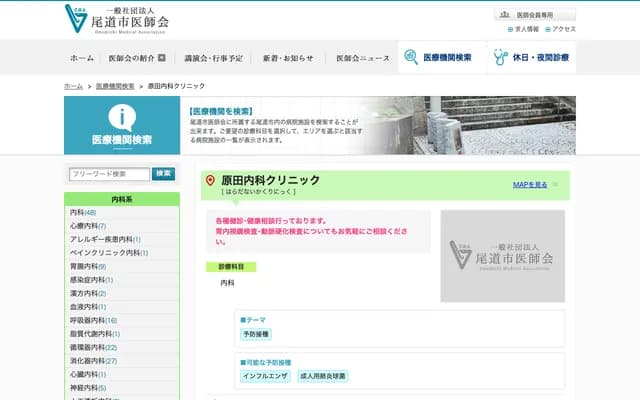Select ペインクリニック内科(1) in sidebar
The width and height of the screenshot is (640, 400).
tap(109, 253)
